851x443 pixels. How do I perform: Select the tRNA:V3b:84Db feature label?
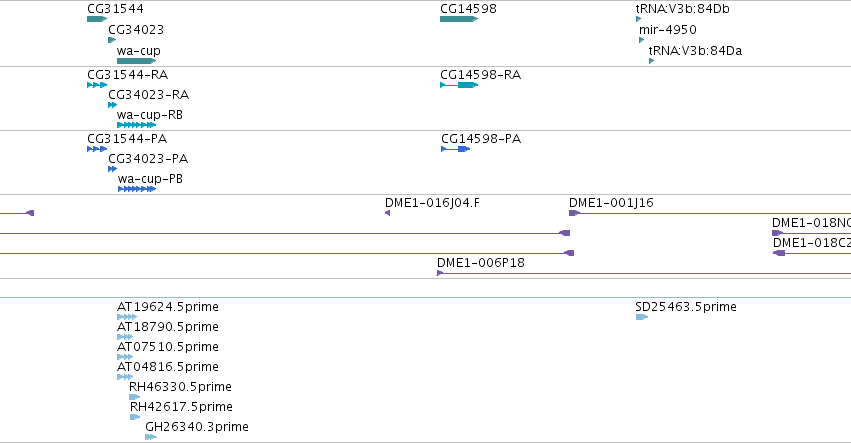(x=683, y=9)
